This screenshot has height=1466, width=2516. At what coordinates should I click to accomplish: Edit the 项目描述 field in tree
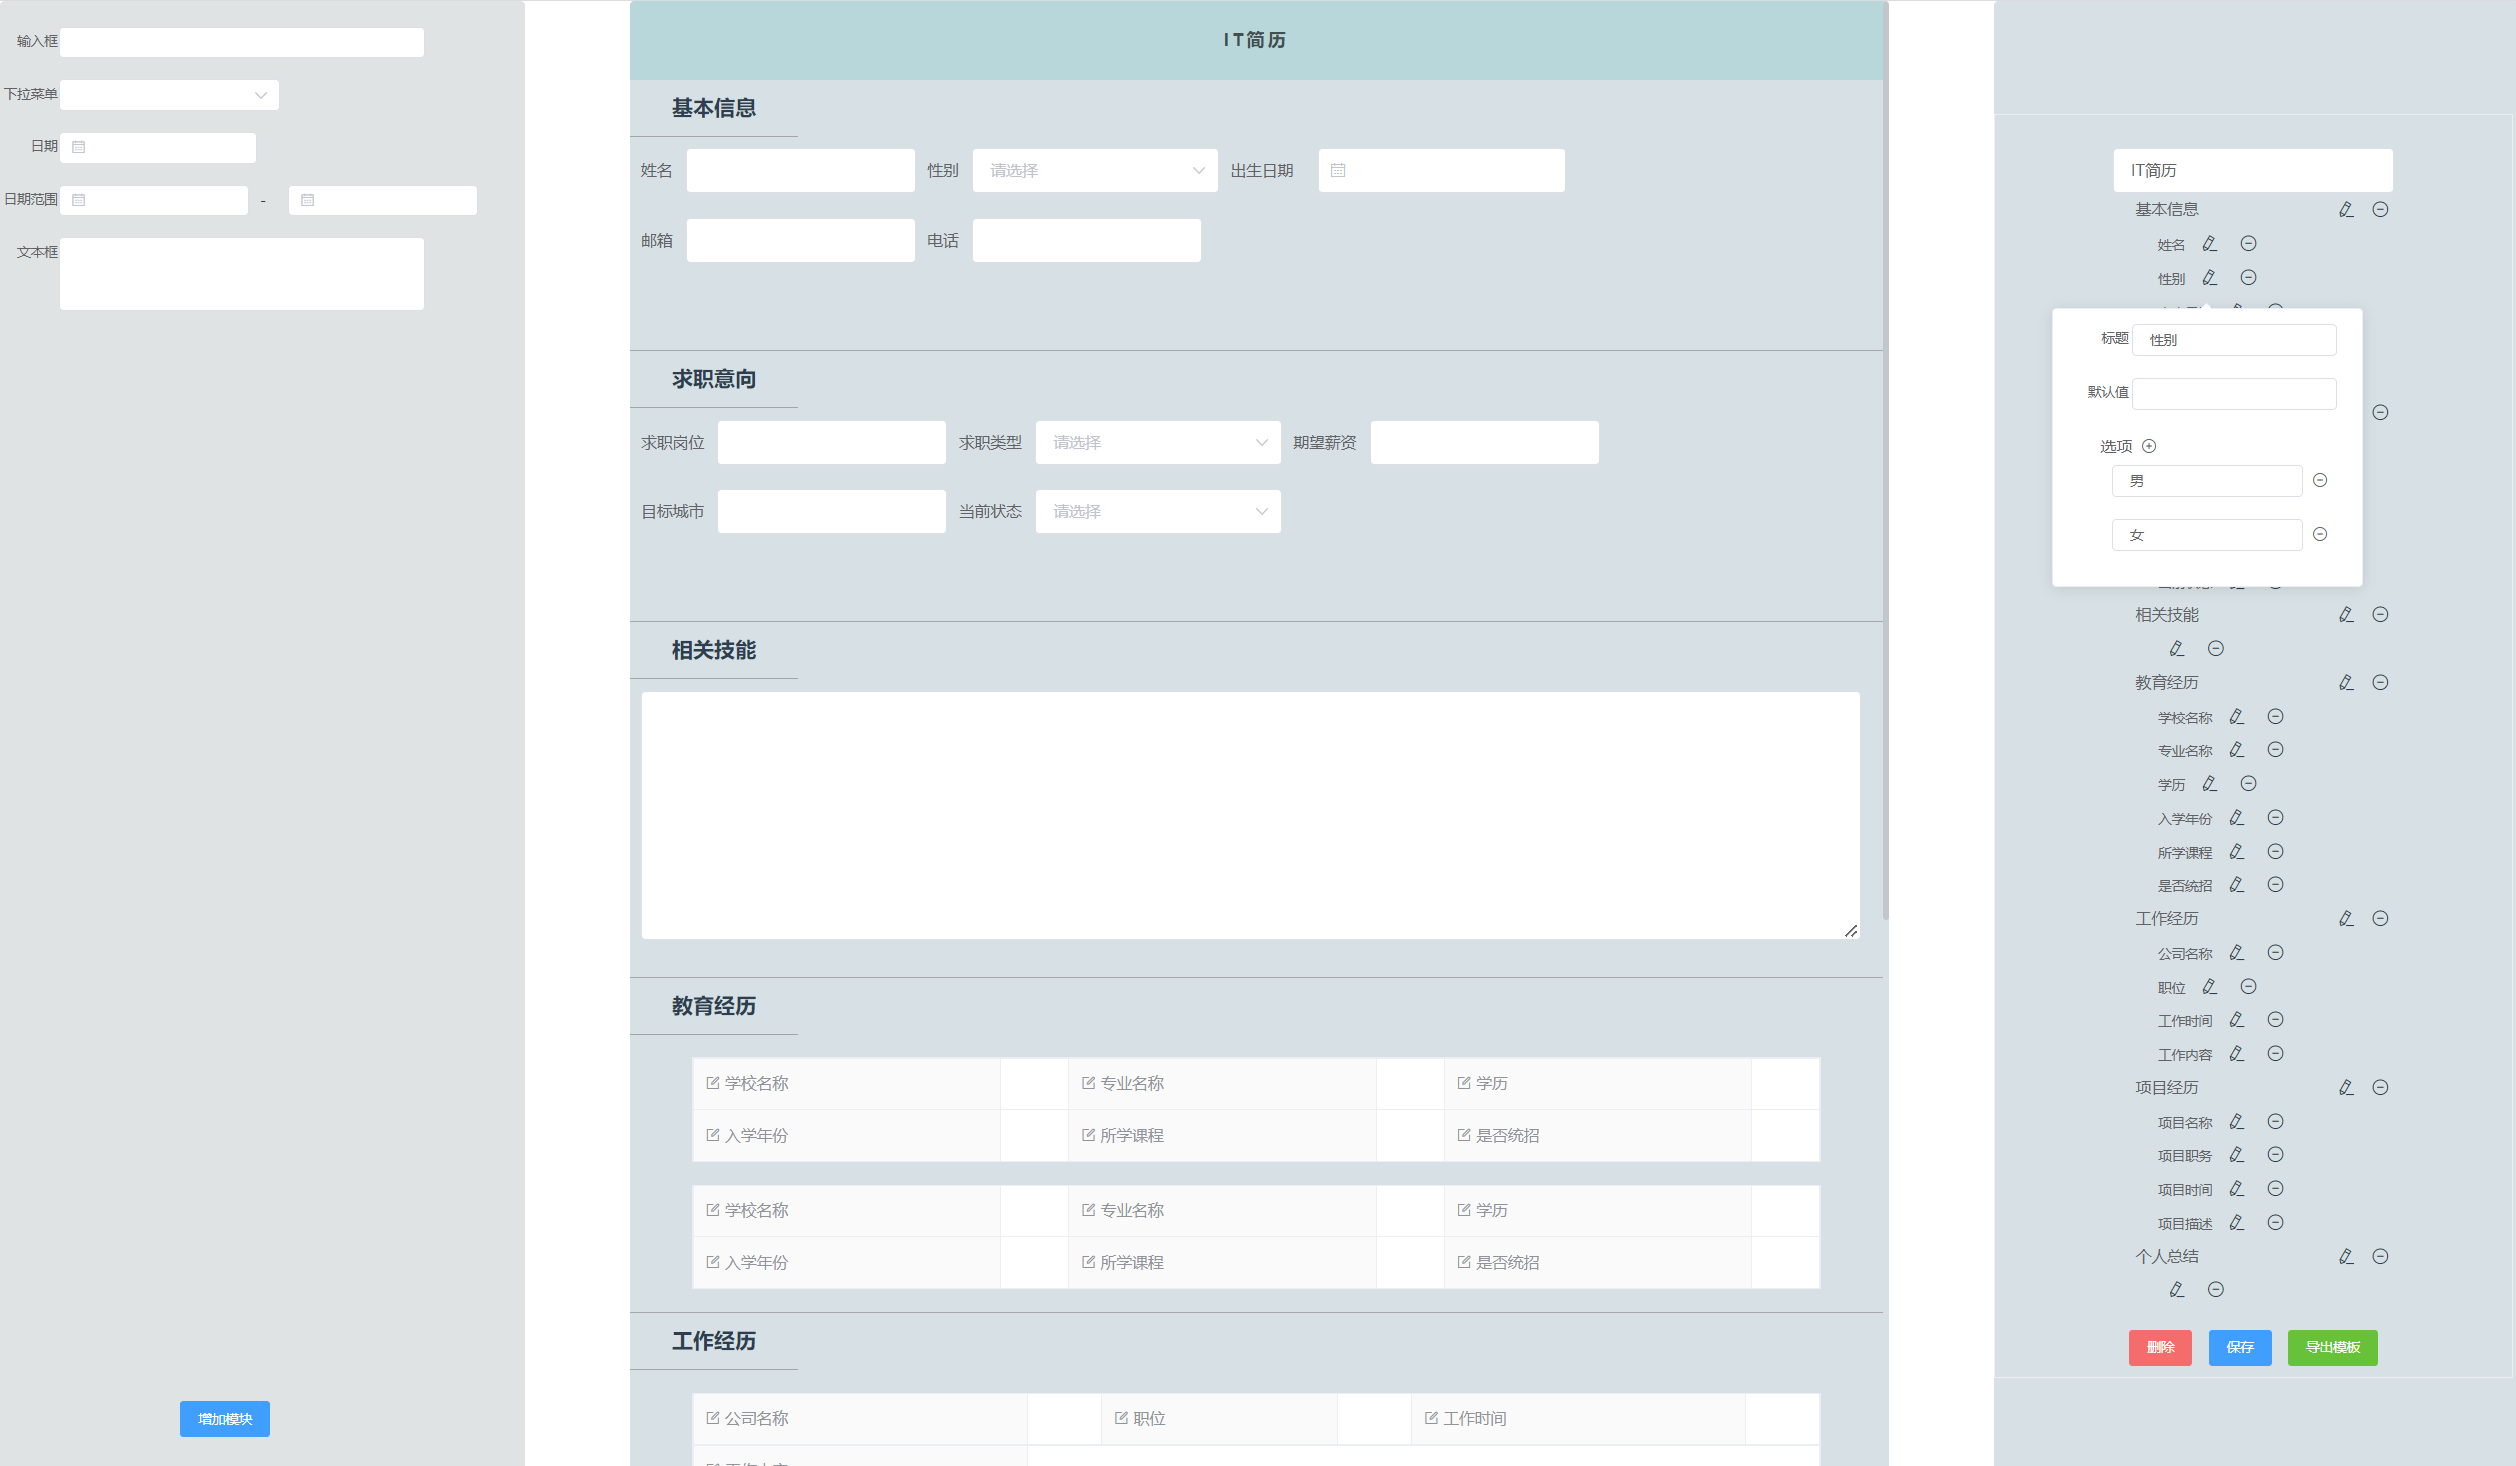[2237, 1222]
